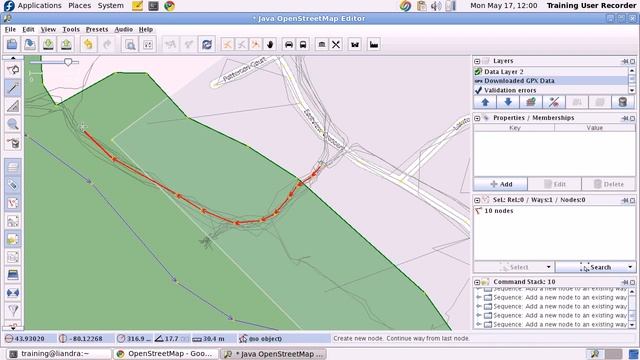Viewport: 640px width, 360px height.
Task: Apply the bus preset from toolbar
Action: (x=303, y=44)
